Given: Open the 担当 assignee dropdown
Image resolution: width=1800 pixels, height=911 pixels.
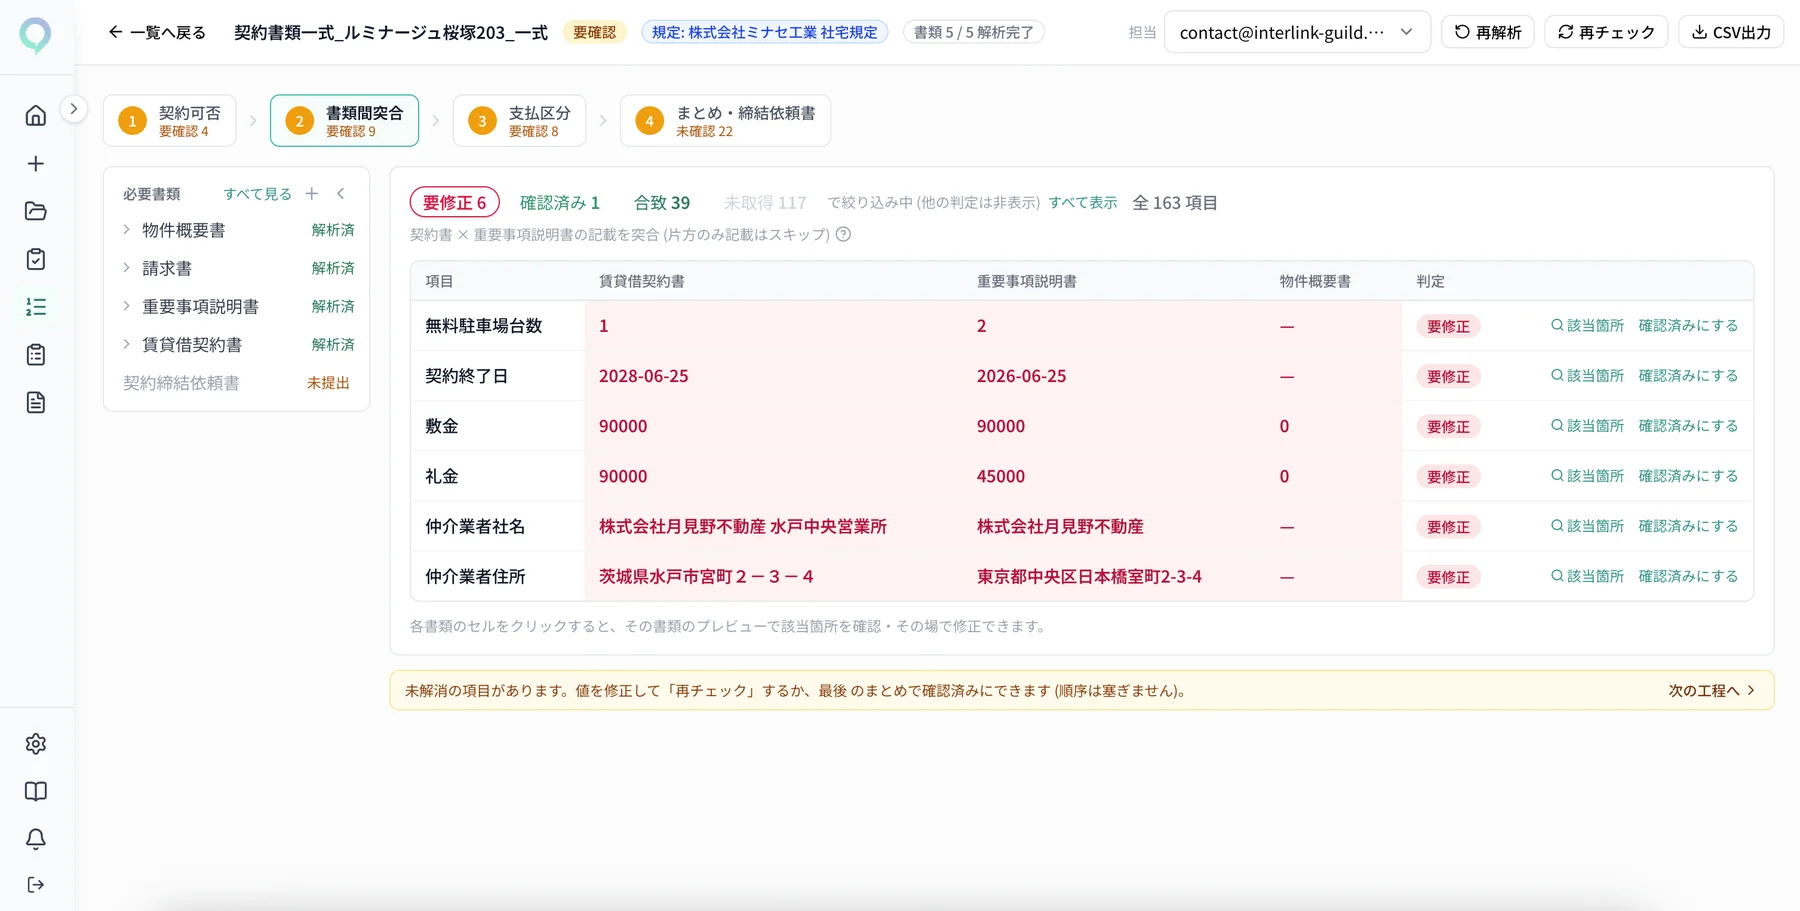Looking at the screenshot, I should (x=1297, y=32).
